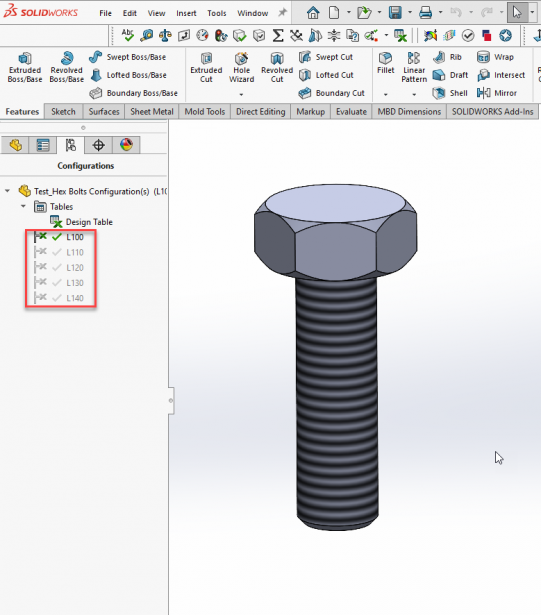Open the Linear Pattern dropdown arrow
Image resolution: width=541 pixels, height=615 pixels.
click(x=414, y=95)
